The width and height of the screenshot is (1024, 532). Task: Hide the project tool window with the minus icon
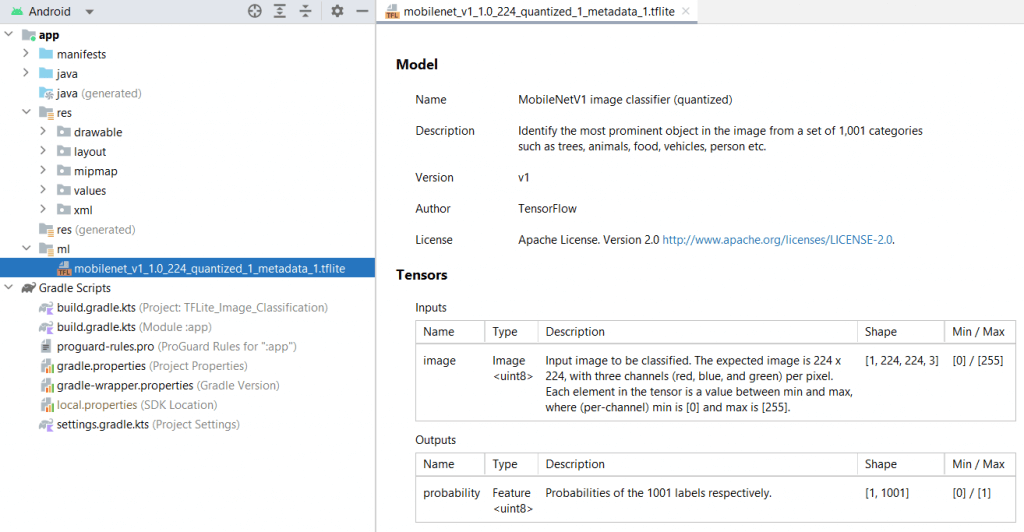361,11
